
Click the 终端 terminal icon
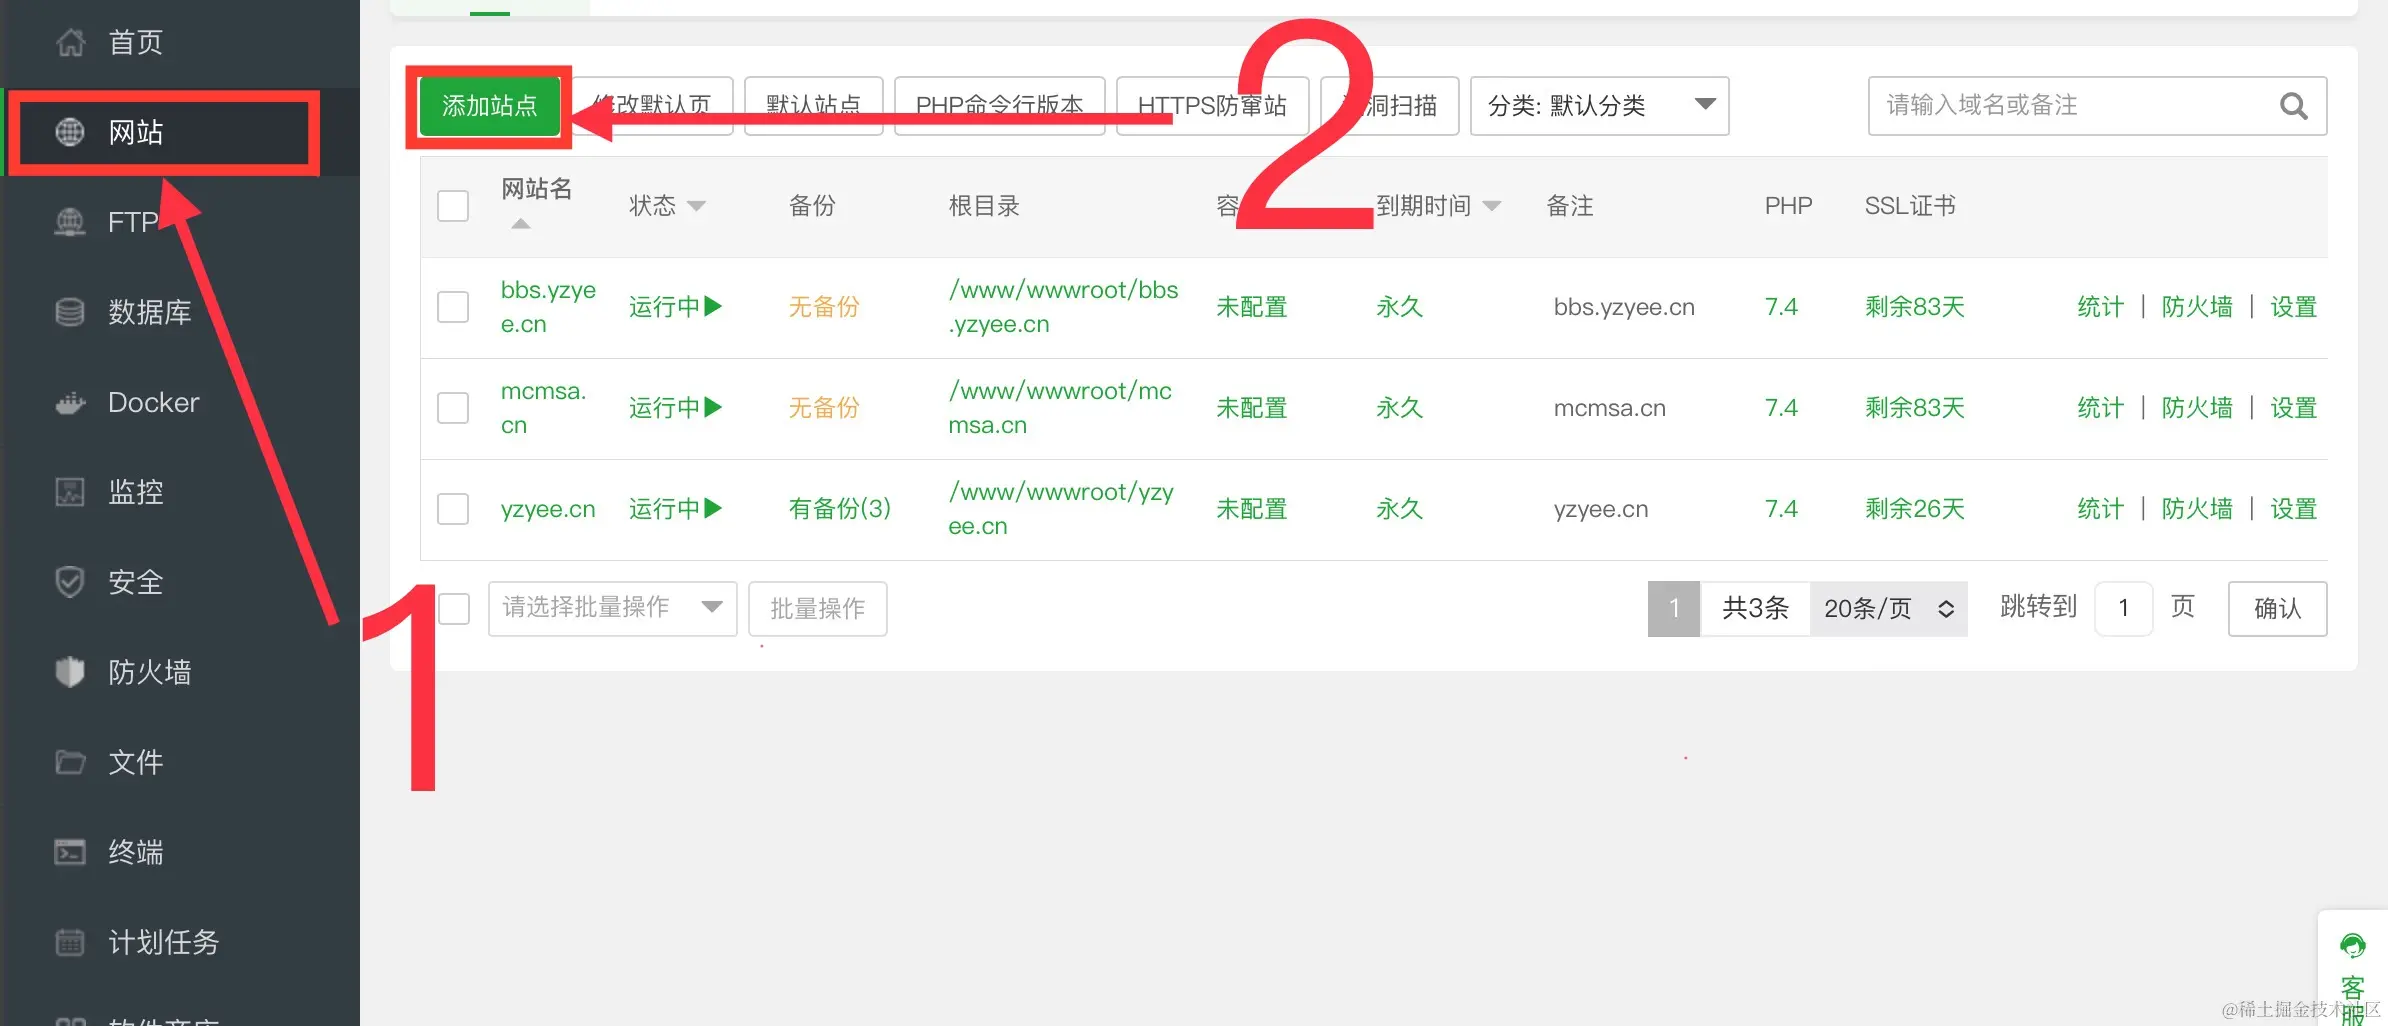[70, 852]
